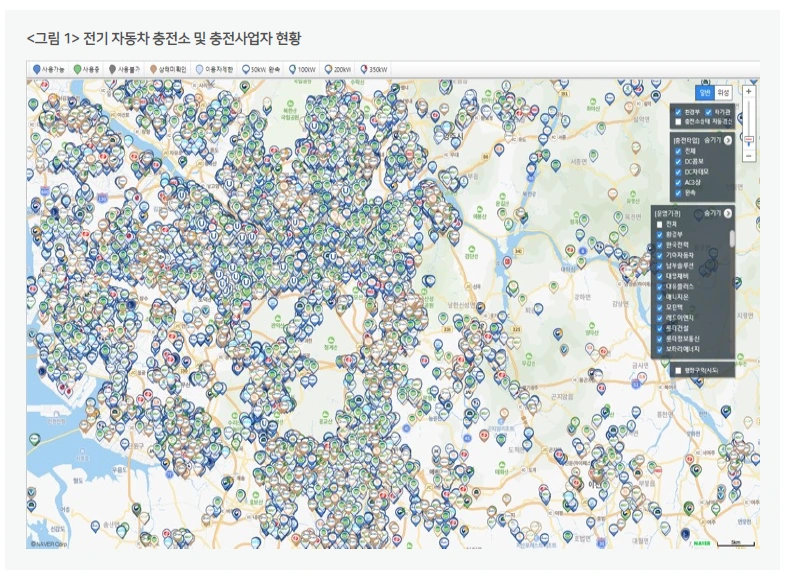Click the 이용자제한 light-blue pin legend icon
The width and height of the screenshot is (785, 577).
point(199,70)
